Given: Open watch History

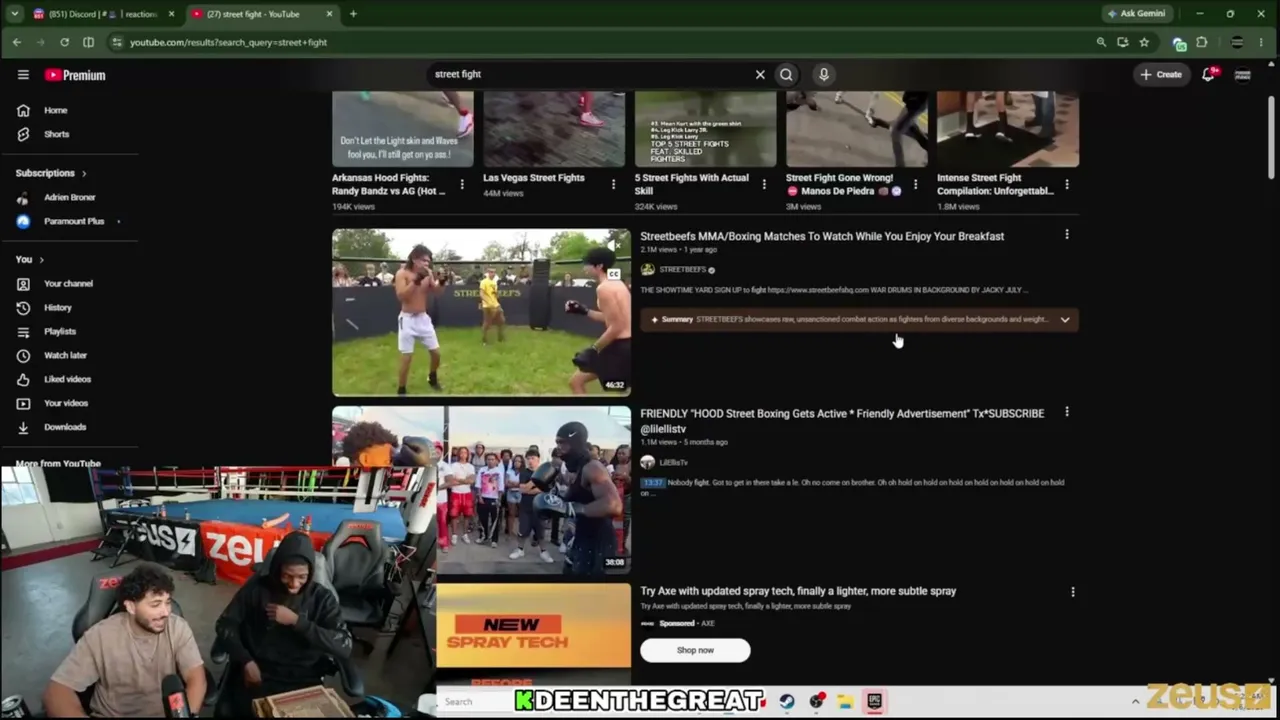Looking at the screenshot, I should [x=57, y=307].
